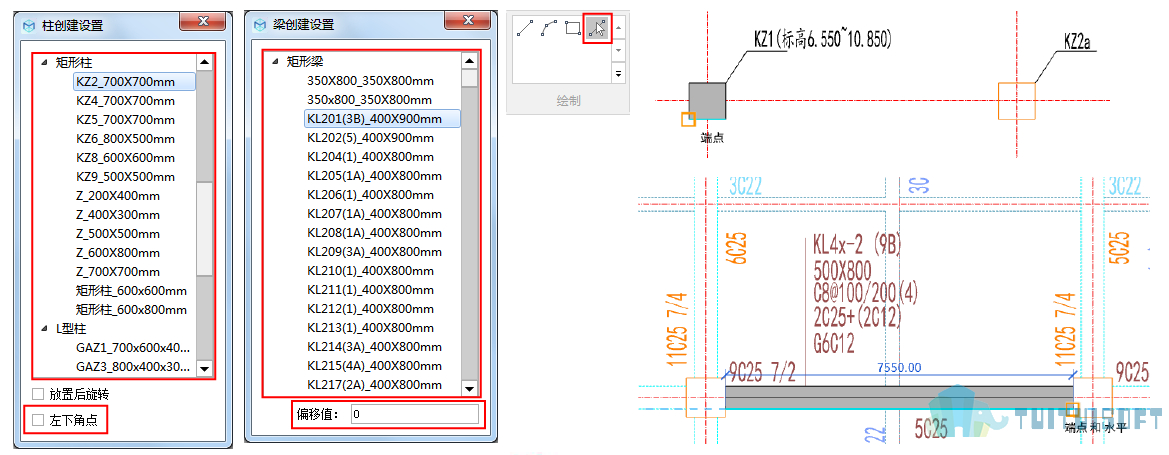
Task: Select Z_400X300mm column type
Action: click(118, 215)
